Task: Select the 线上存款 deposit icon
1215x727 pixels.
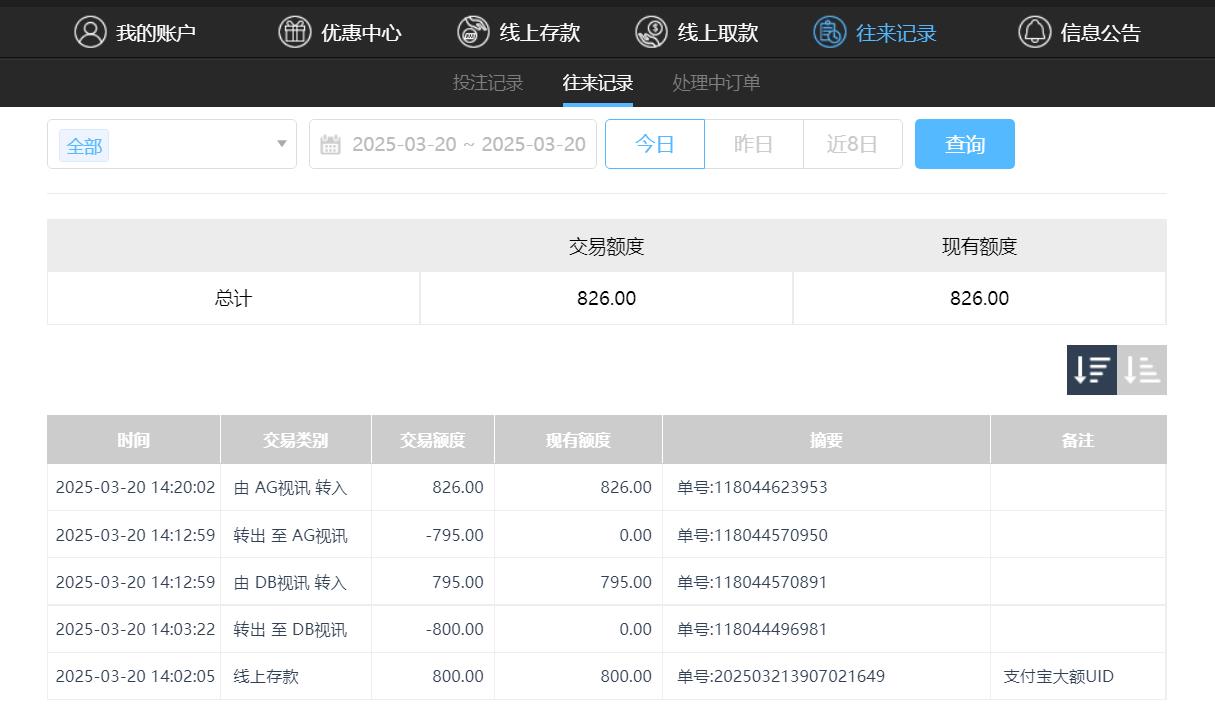Action: [x=472, y=31]
